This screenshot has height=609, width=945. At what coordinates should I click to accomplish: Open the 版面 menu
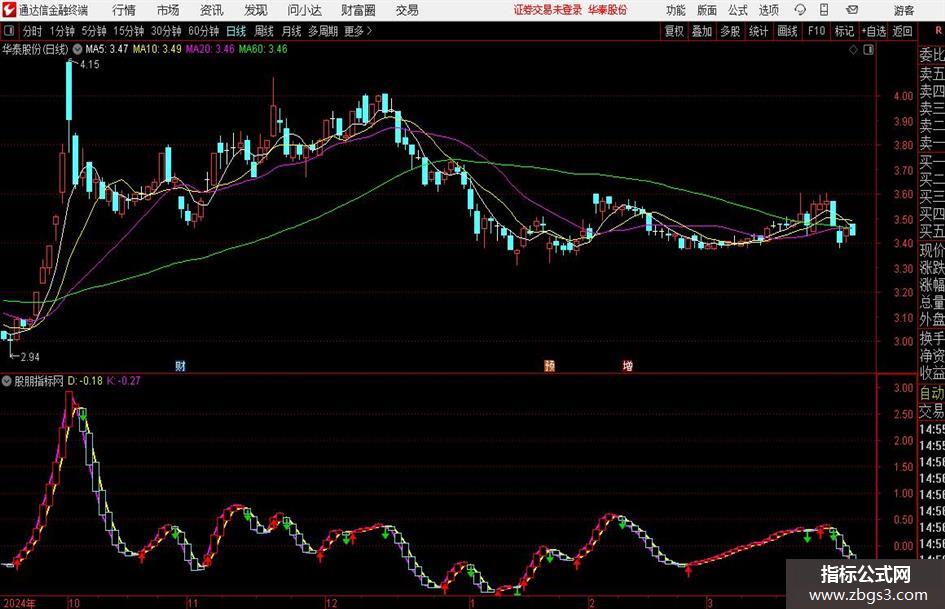706,10
